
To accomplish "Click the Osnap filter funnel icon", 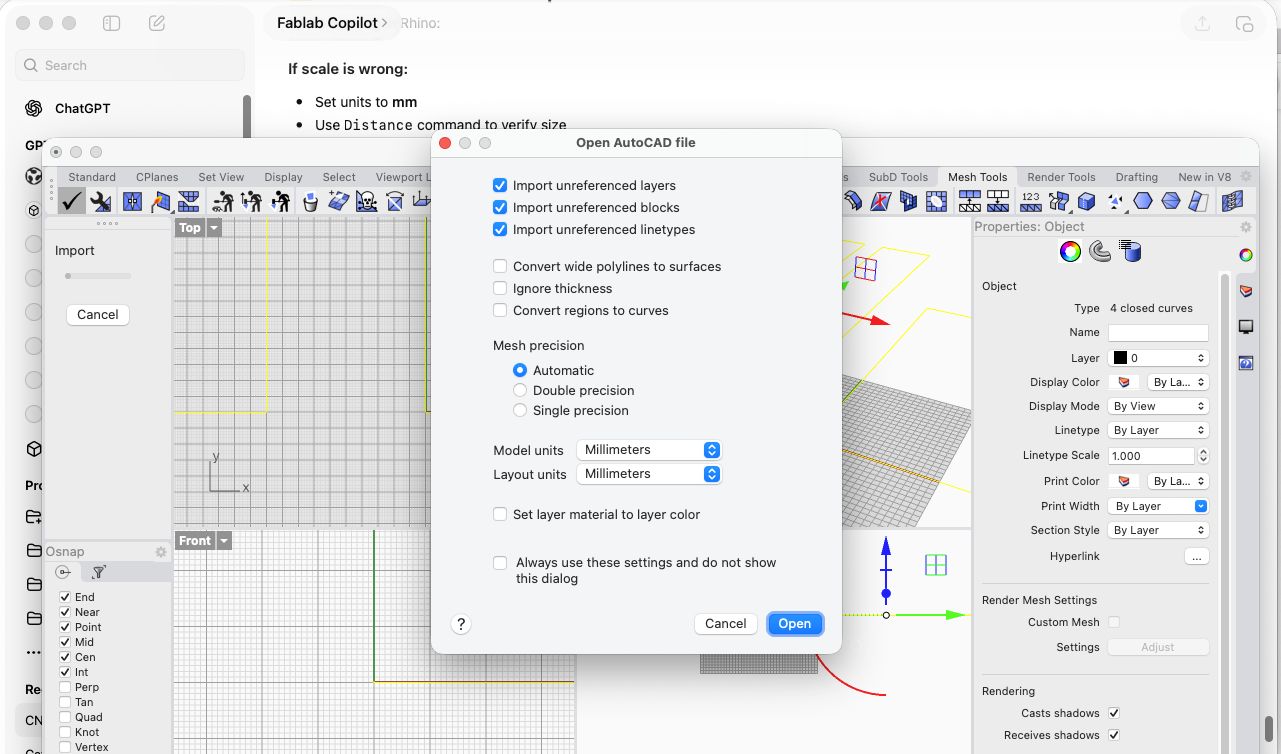I will (99, 572).
